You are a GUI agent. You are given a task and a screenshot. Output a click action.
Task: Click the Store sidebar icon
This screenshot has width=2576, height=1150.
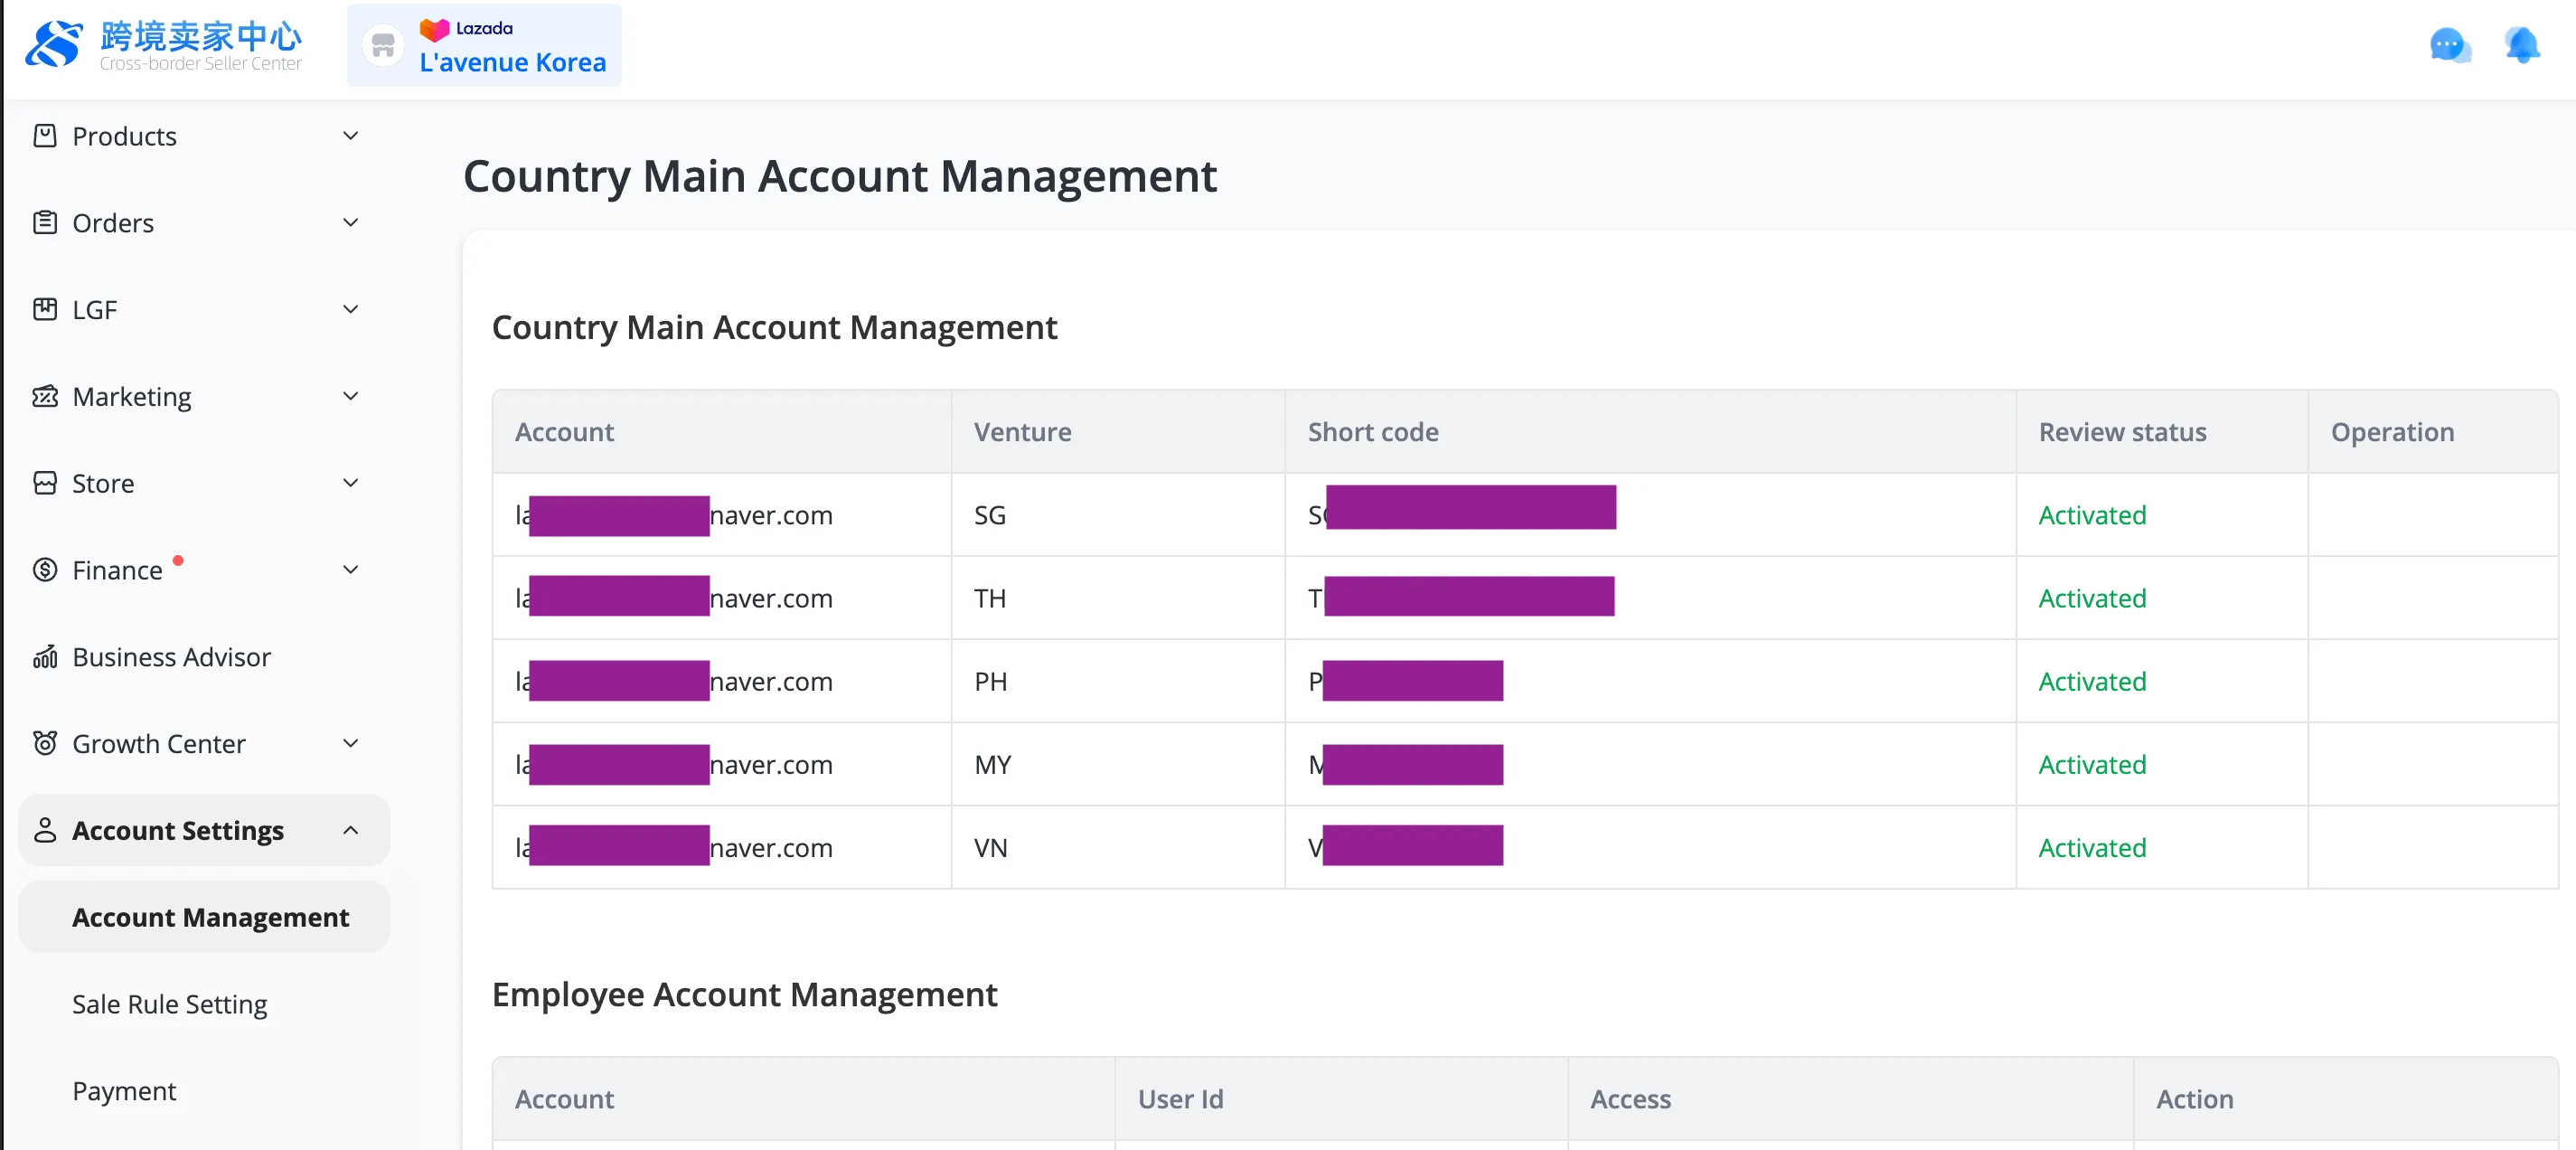point(45,484)
